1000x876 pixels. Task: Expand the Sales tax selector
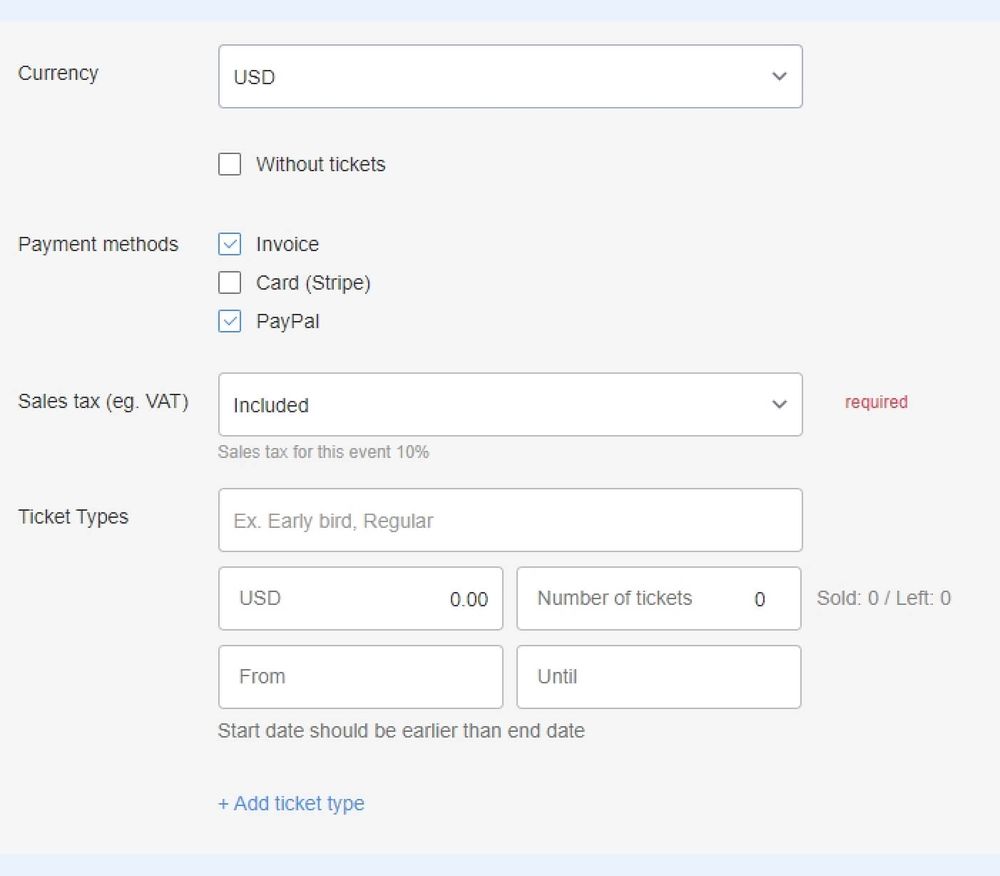point(510,404)
